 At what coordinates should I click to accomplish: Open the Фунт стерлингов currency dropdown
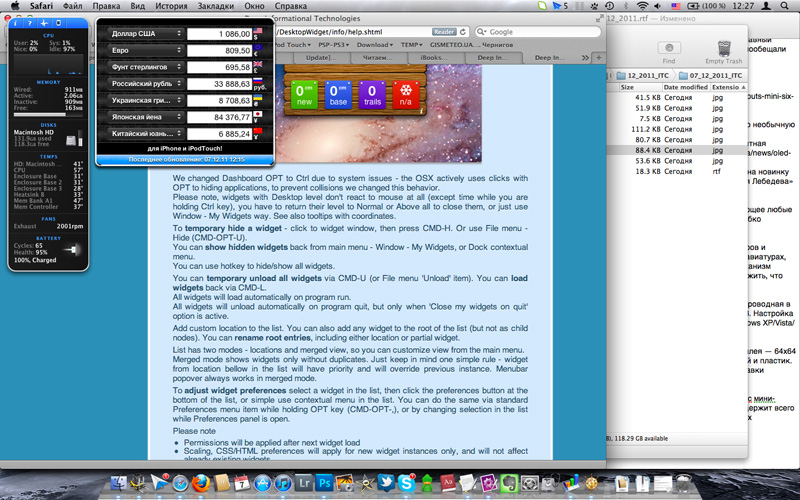coord(146,67)
